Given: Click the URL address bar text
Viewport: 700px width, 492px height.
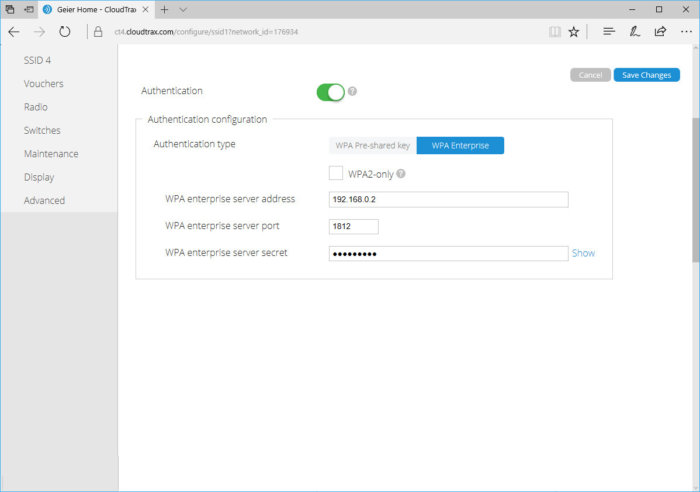Looking at the screenshot, I should coord(206,32).
